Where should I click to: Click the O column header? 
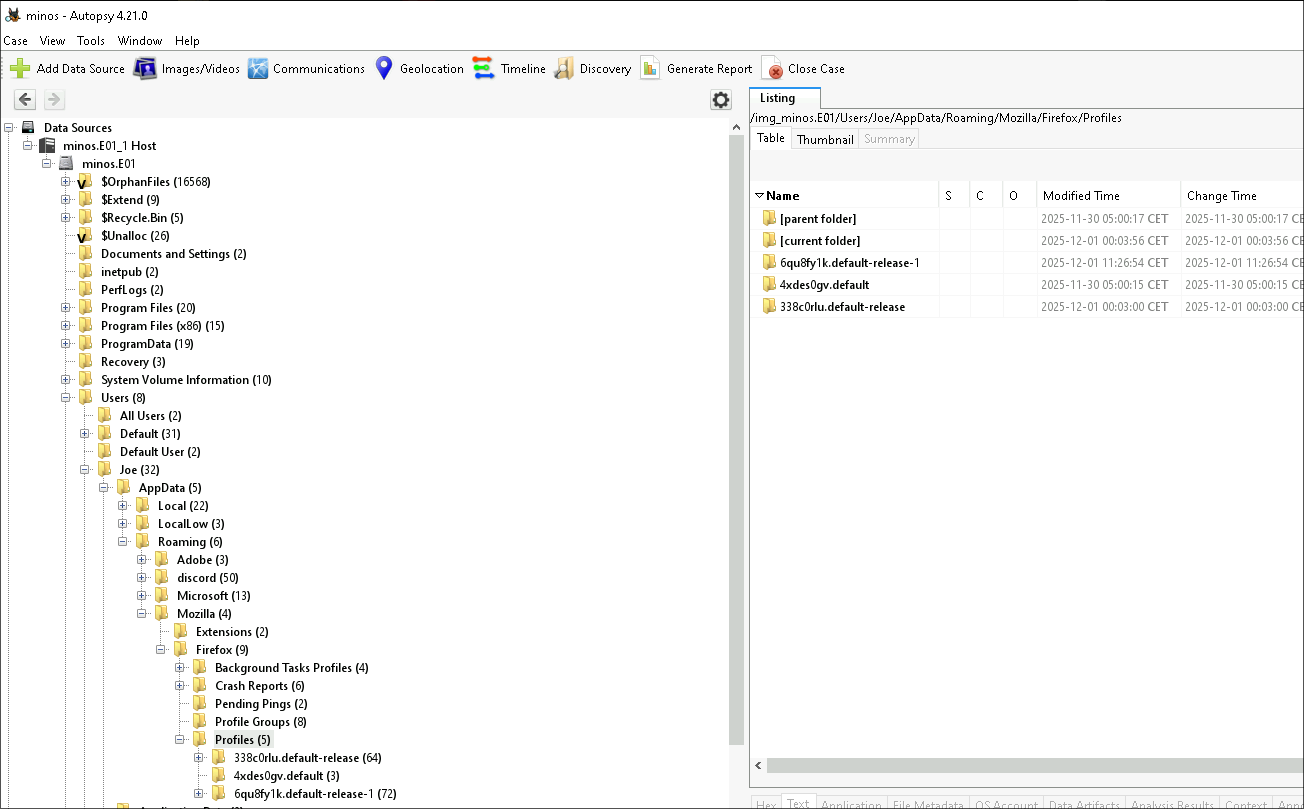click(x=1020, y=196)
